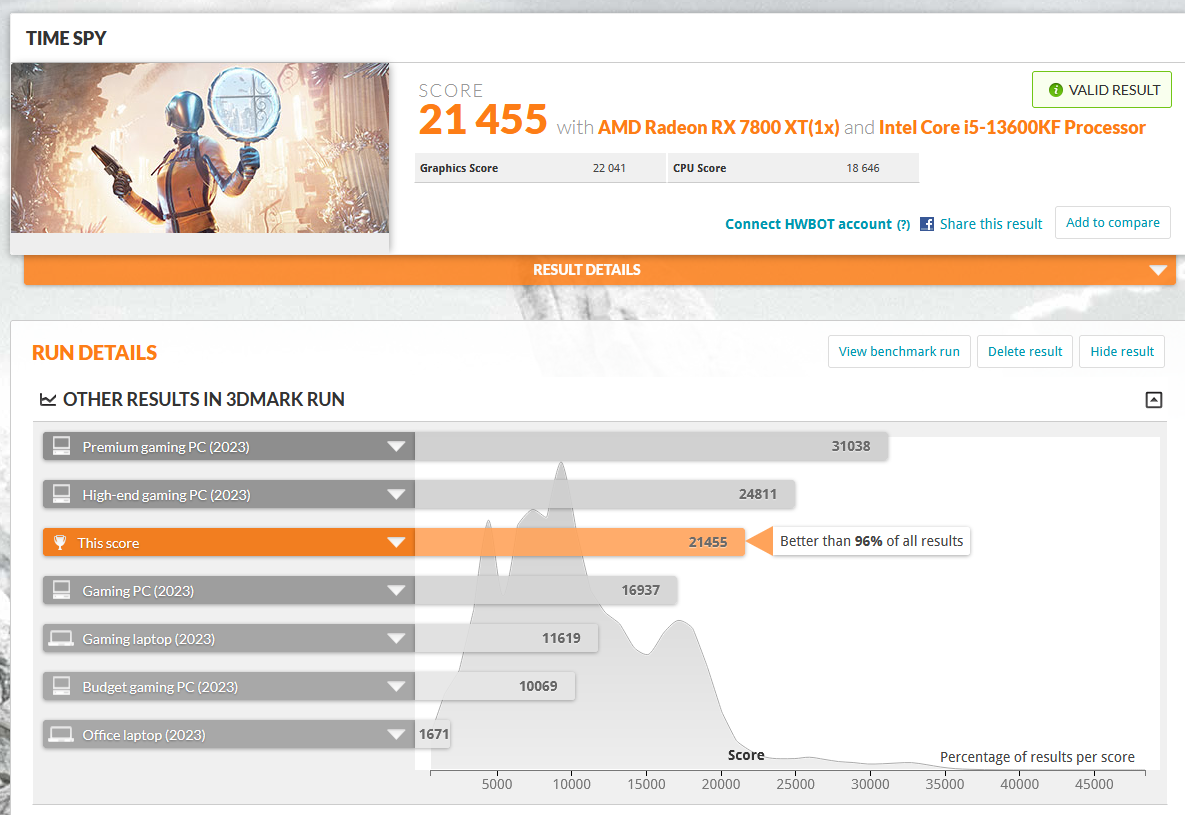
Task: Click Add to compare button
Action: click(x=1112, y=222)
